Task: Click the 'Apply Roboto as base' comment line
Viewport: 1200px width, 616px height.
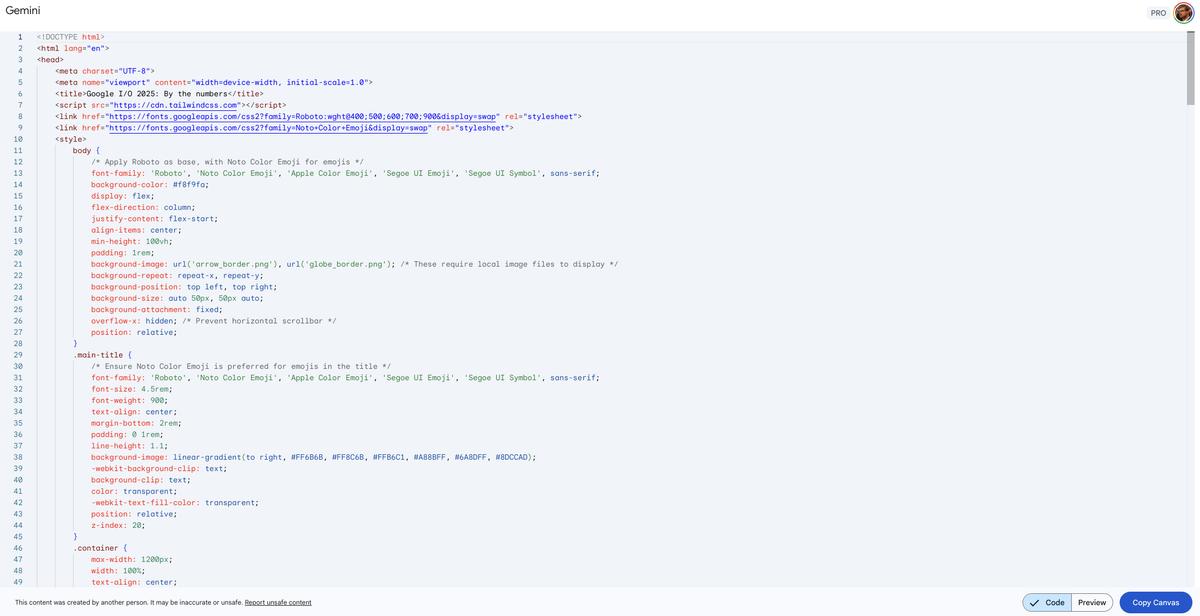Action: coord(227,162)
